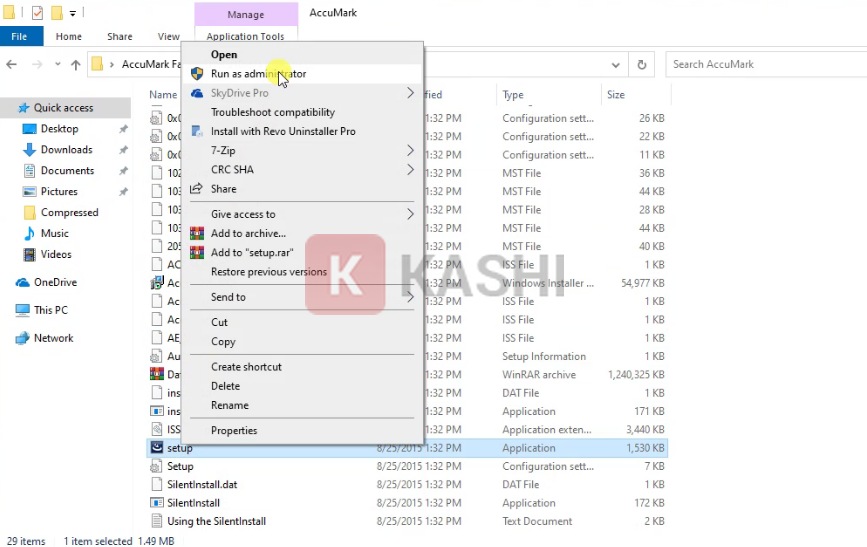Click SilentInstall application icon
867x547 pixels.
(x=157, y=503)
